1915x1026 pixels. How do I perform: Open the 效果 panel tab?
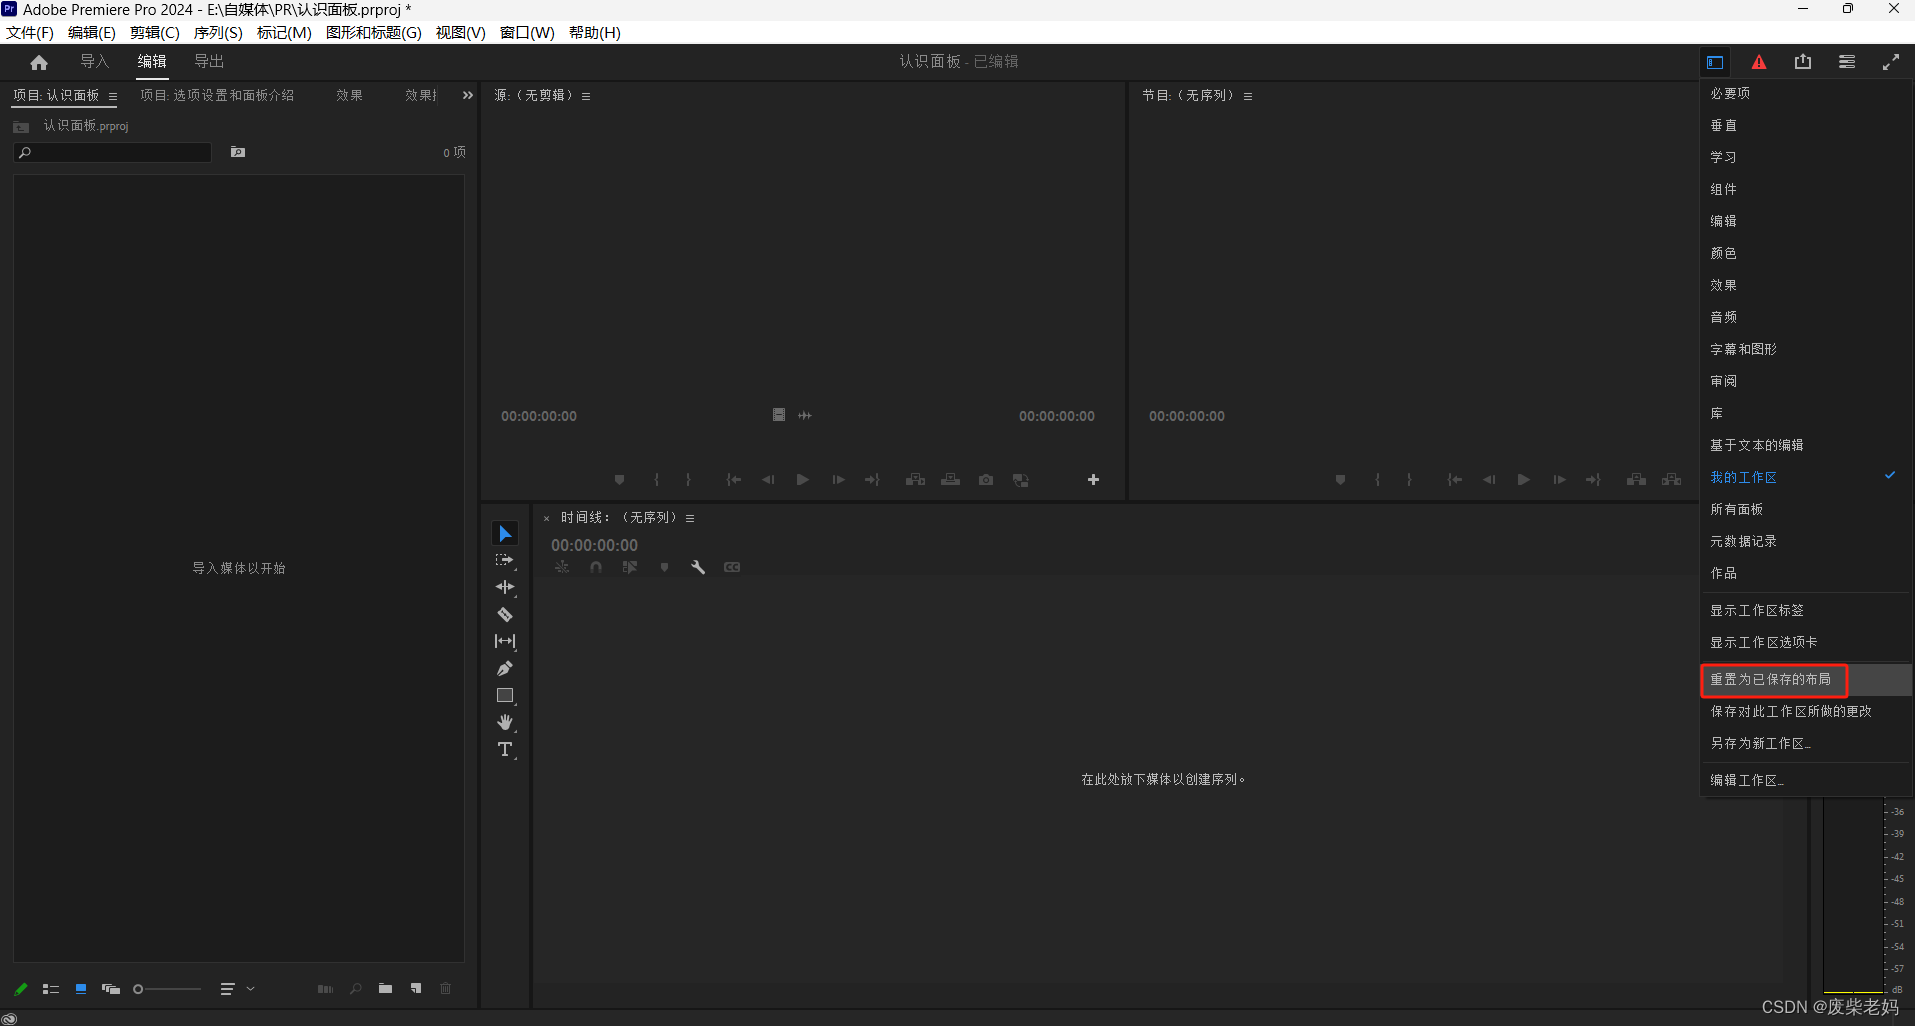pyautogui.click(x=349, y=96)
